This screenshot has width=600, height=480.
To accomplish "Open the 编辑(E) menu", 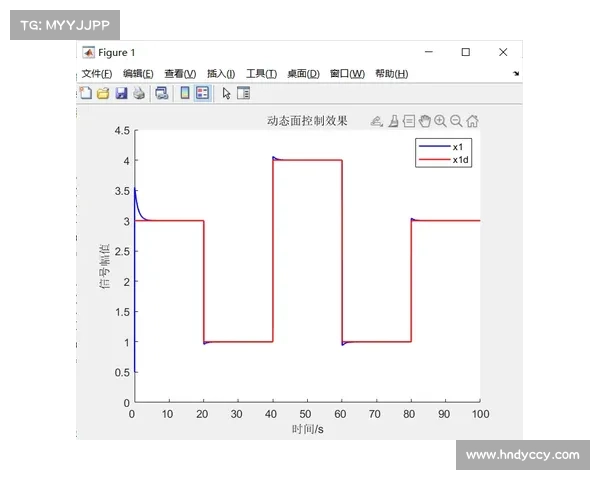I will click(x=138, y=73).
